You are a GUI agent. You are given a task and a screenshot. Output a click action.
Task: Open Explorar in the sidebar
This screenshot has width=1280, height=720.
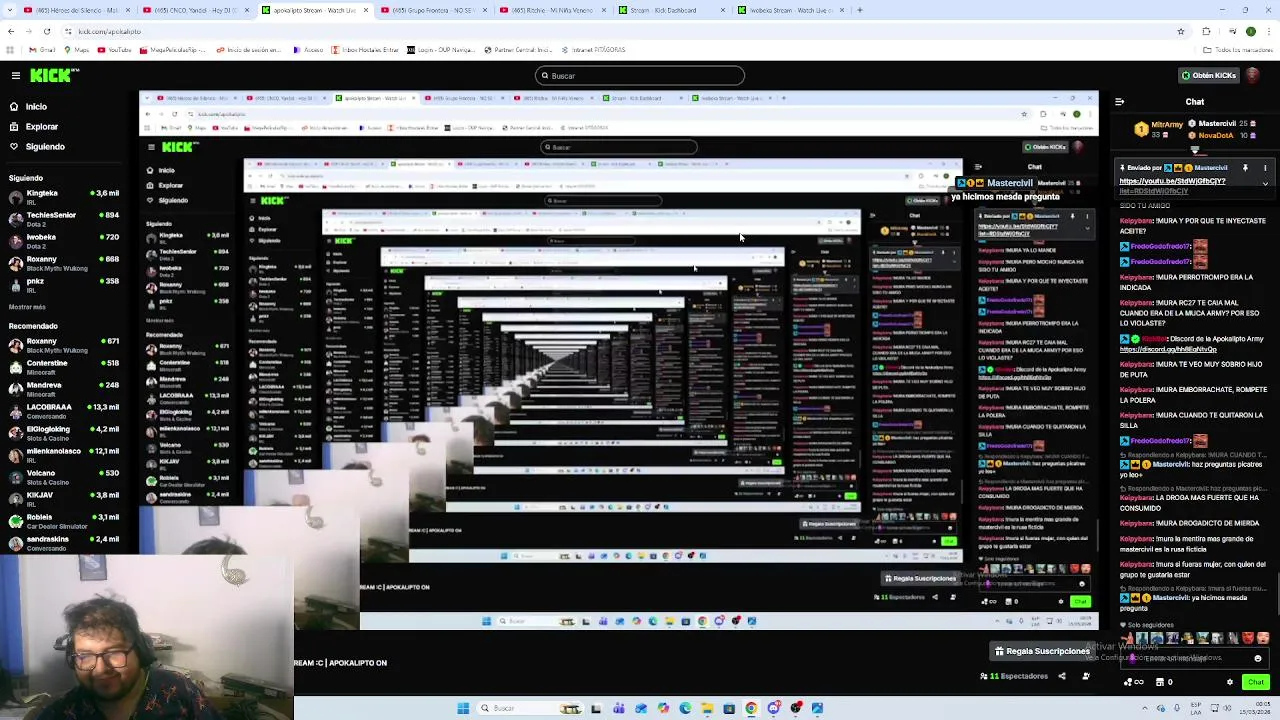click(x=41, y=127)
